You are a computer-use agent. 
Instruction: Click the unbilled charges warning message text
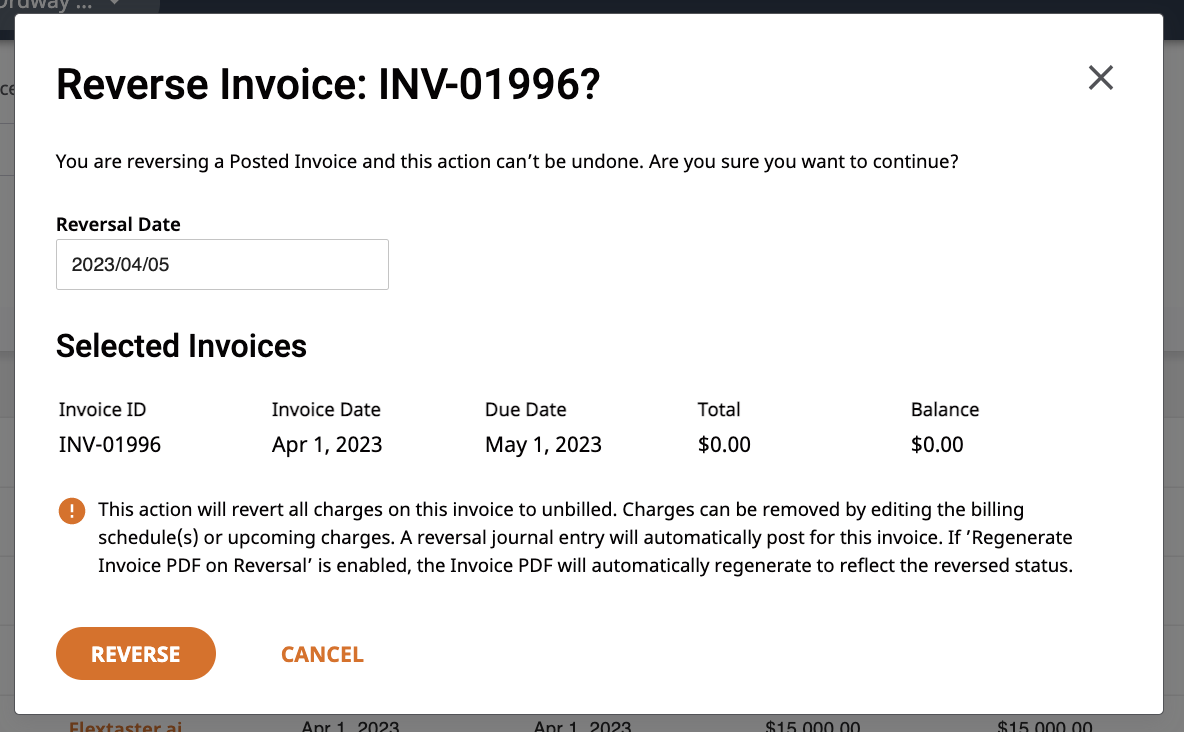point(585,537)
